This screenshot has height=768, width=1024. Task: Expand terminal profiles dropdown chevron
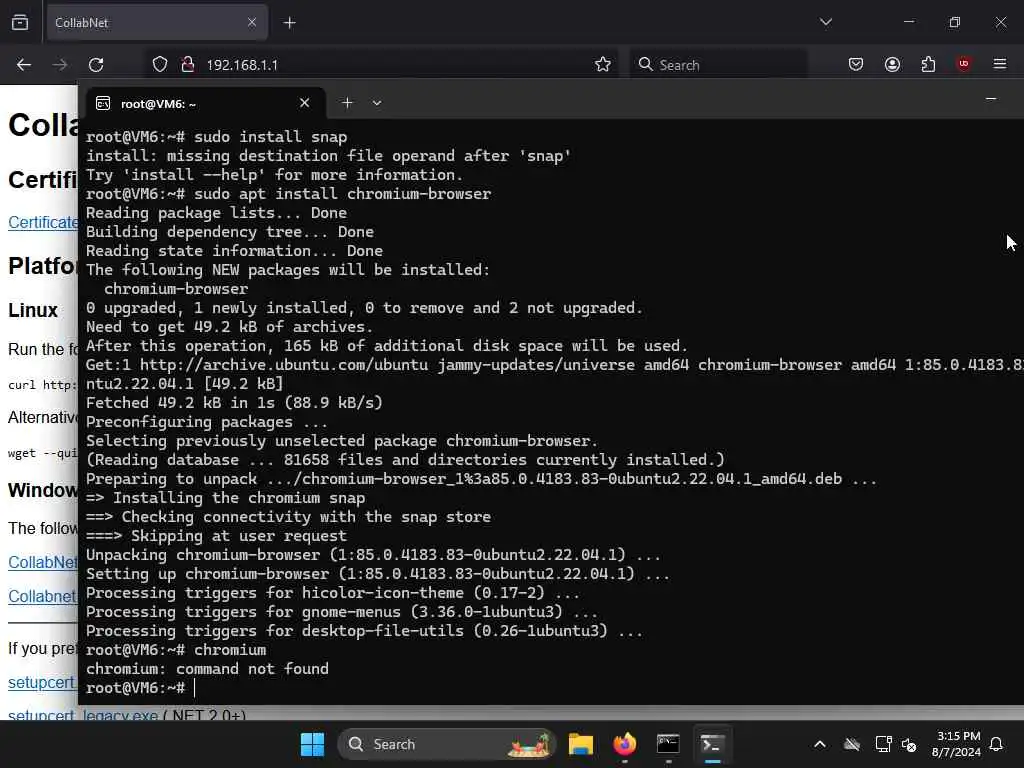point(377,103)
